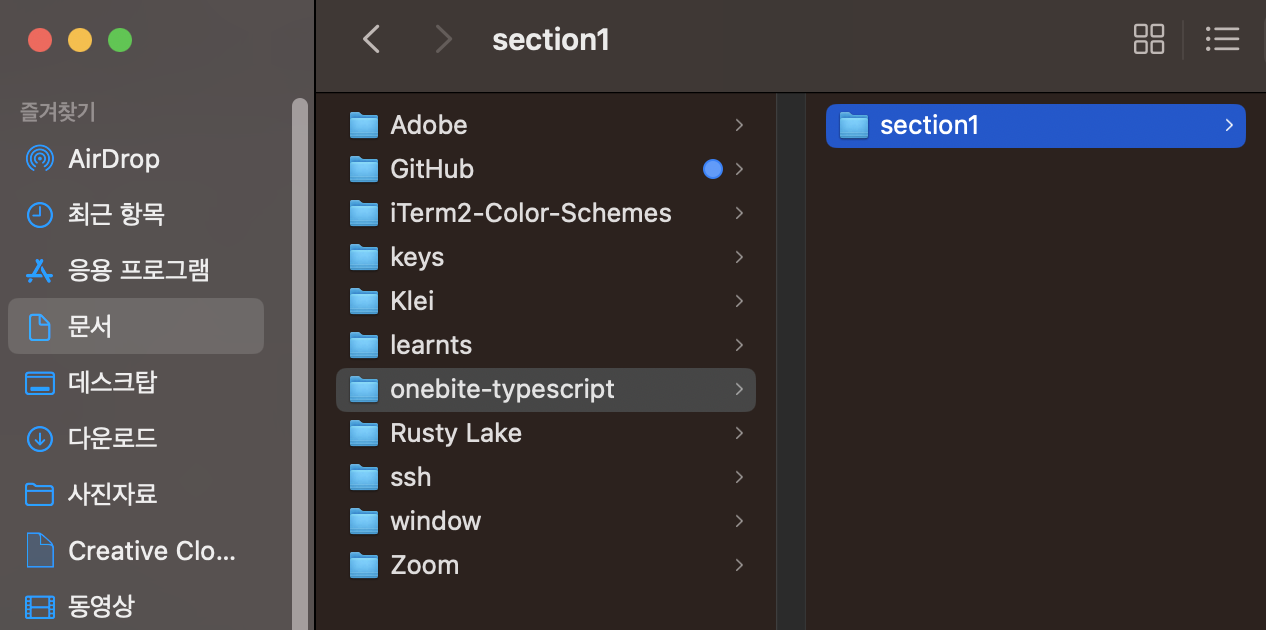
Task: Click the document icon beside 문서
Action: [39, 326]
